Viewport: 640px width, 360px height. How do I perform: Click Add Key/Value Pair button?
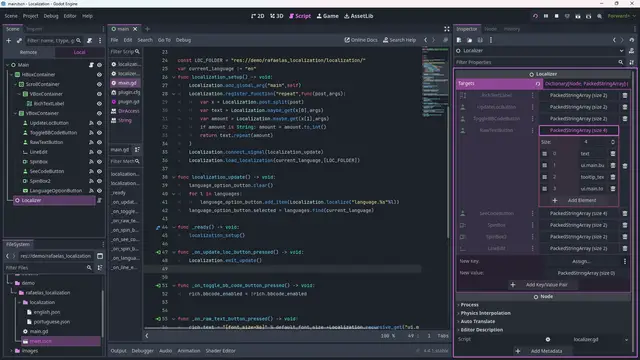coord(540,284)
